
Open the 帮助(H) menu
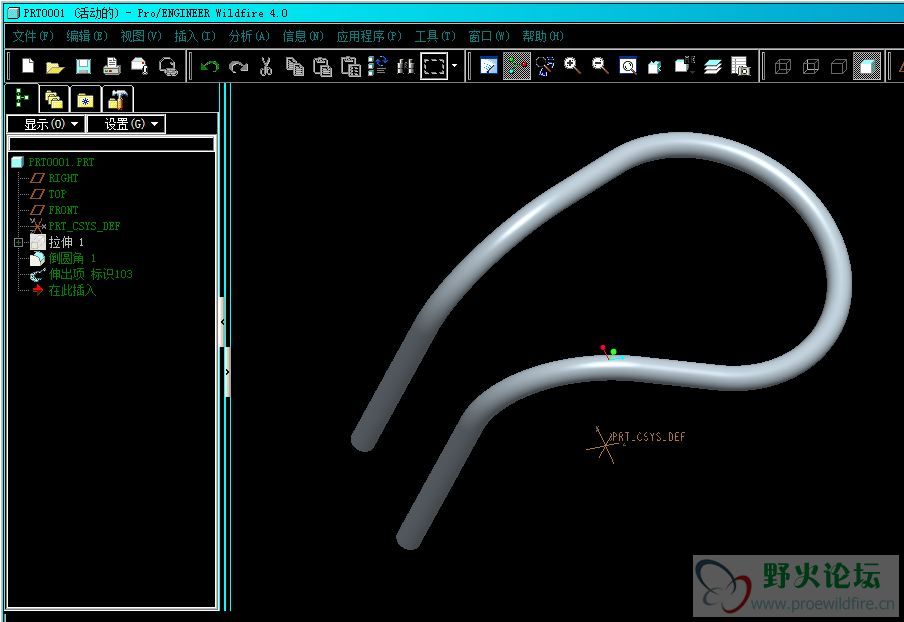coord(543,36)
